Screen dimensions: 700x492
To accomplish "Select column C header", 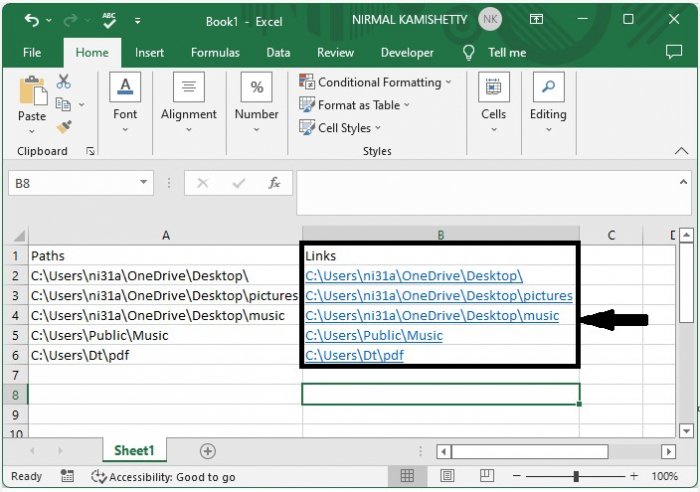I will (x=611, y=235).
